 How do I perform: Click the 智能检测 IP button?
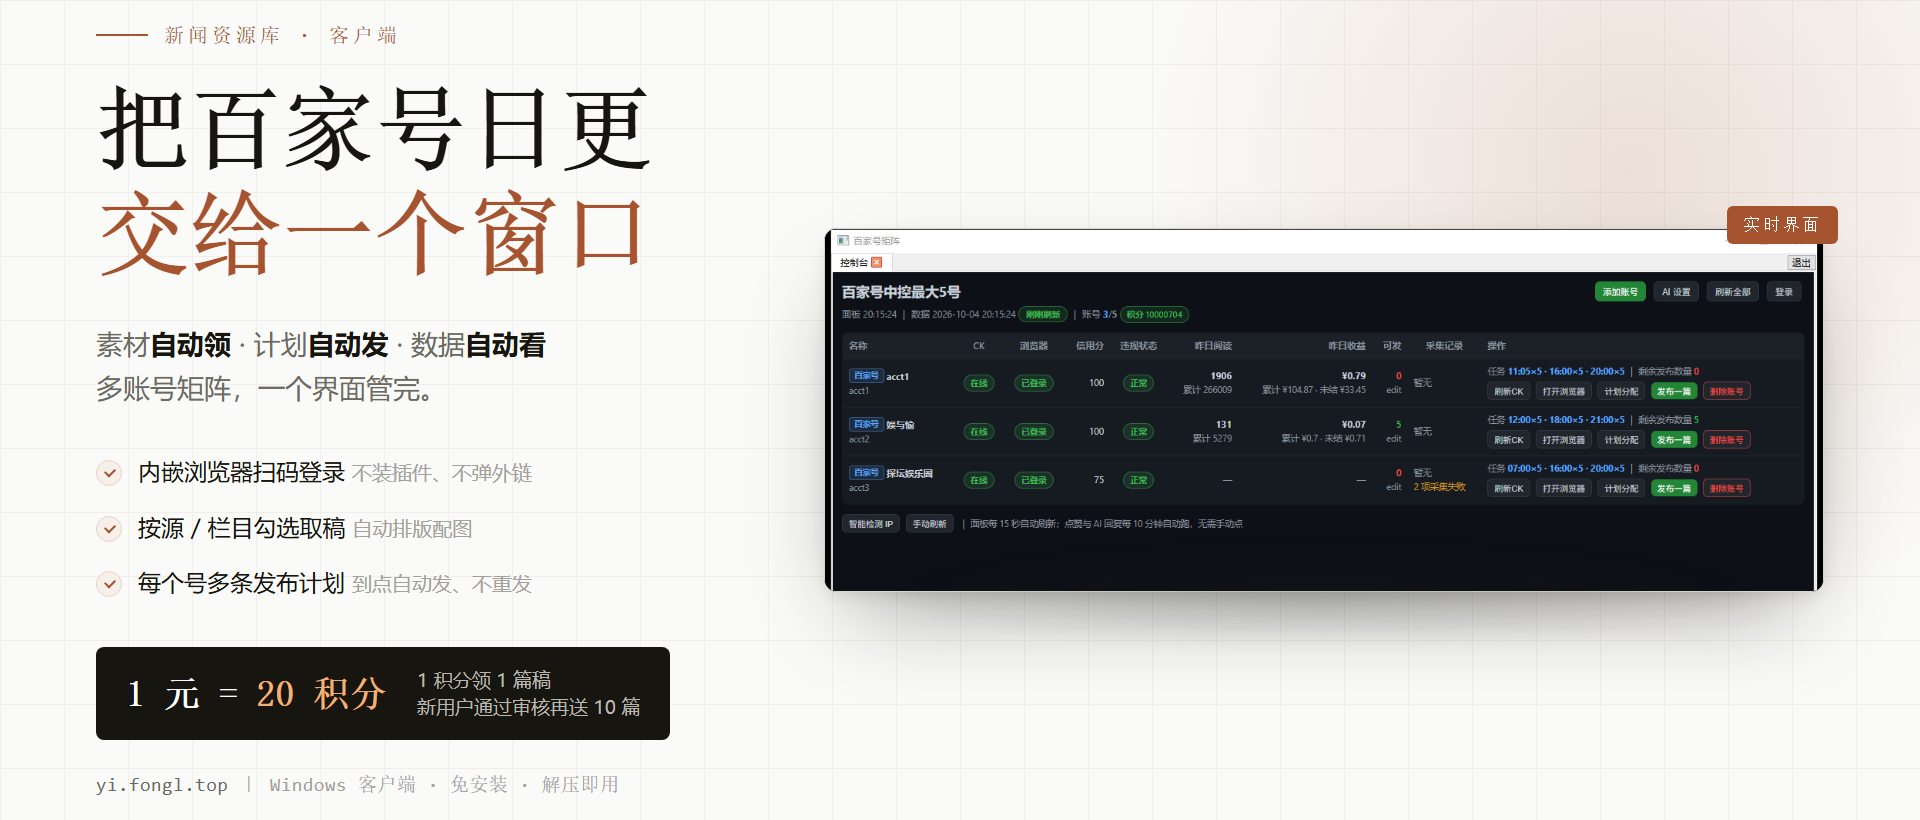click(871, 524)
